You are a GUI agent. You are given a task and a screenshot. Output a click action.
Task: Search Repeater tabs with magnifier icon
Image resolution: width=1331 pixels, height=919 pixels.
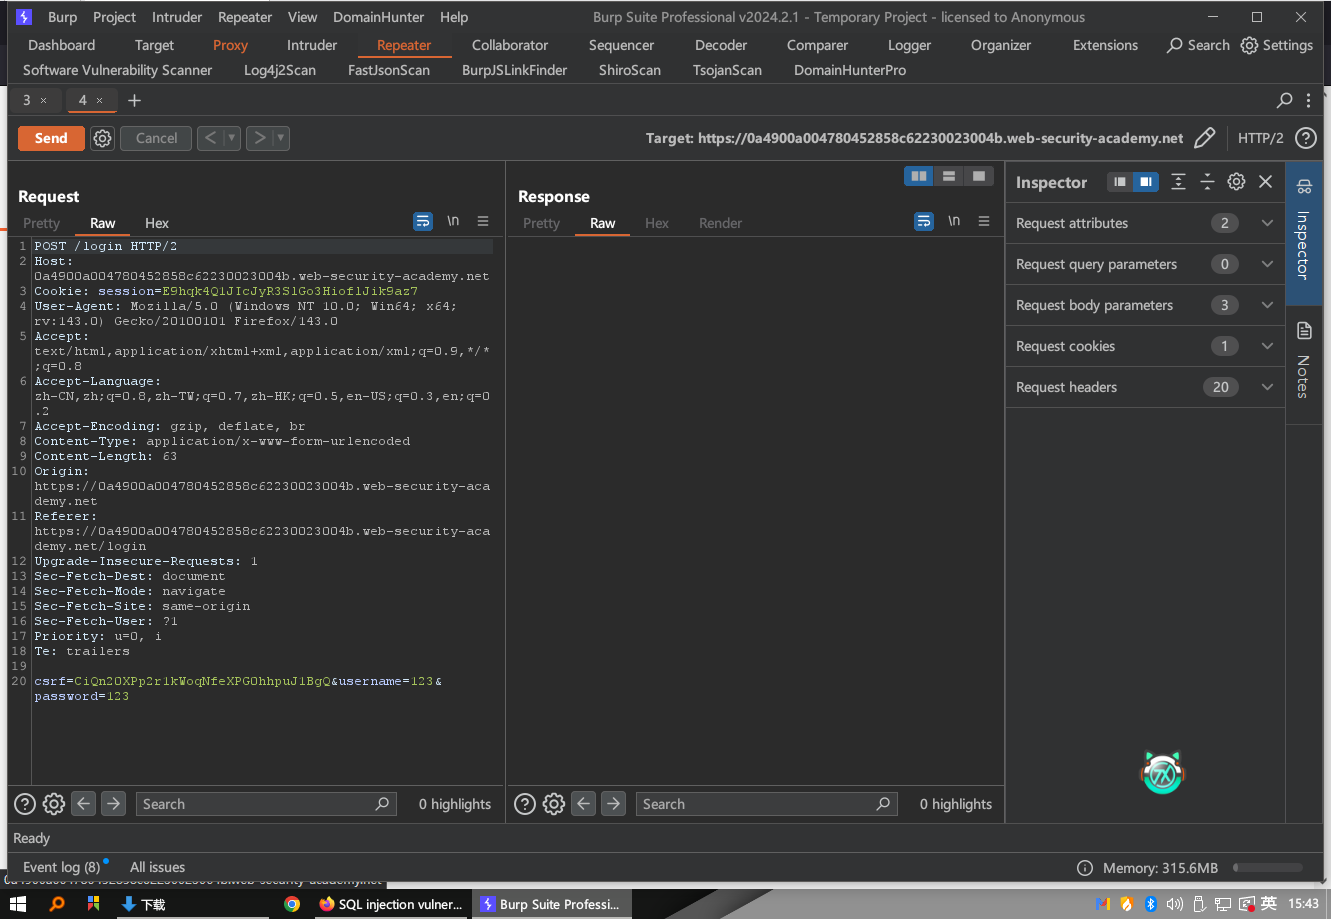pos(1285,100)
